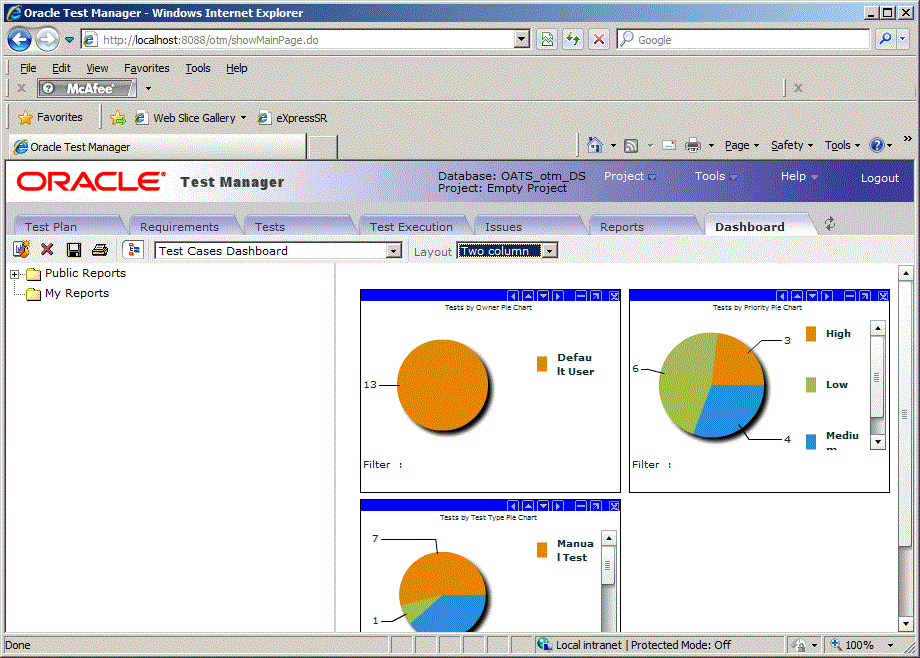Restore the Tests by Owner panel
Screen dimensions: 920x658
pyautogui.click(x=596, y=296)
